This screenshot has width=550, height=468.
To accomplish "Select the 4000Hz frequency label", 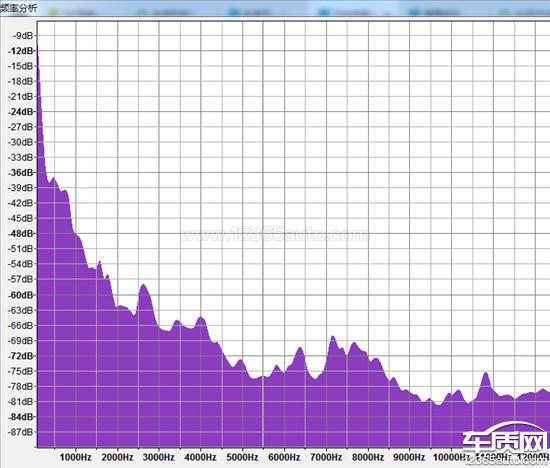I will pos(200,457).
